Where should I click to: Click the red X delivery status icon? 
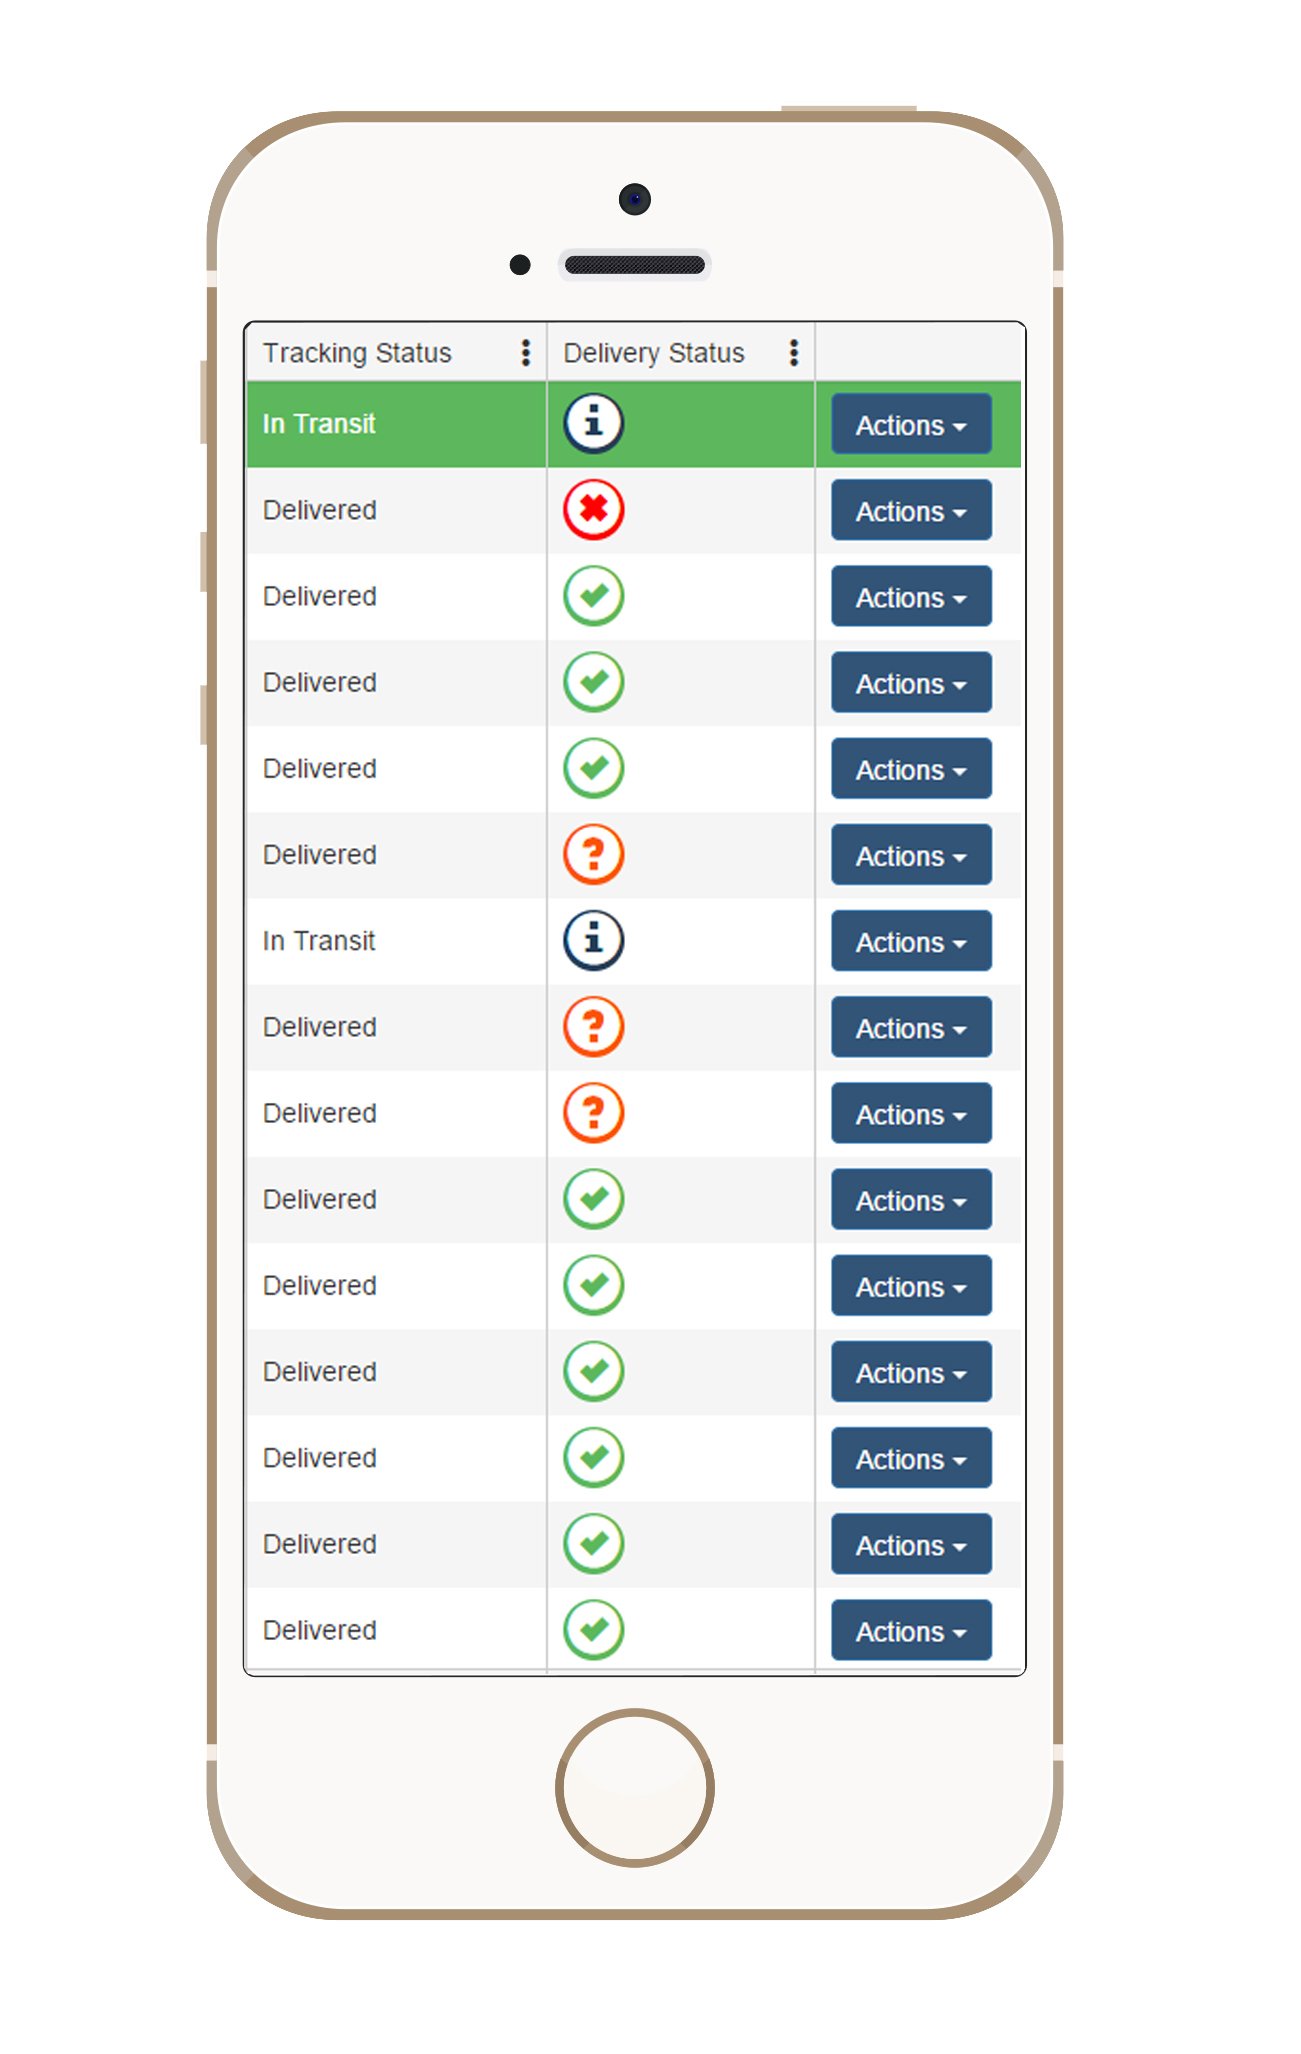click(593, 510)
